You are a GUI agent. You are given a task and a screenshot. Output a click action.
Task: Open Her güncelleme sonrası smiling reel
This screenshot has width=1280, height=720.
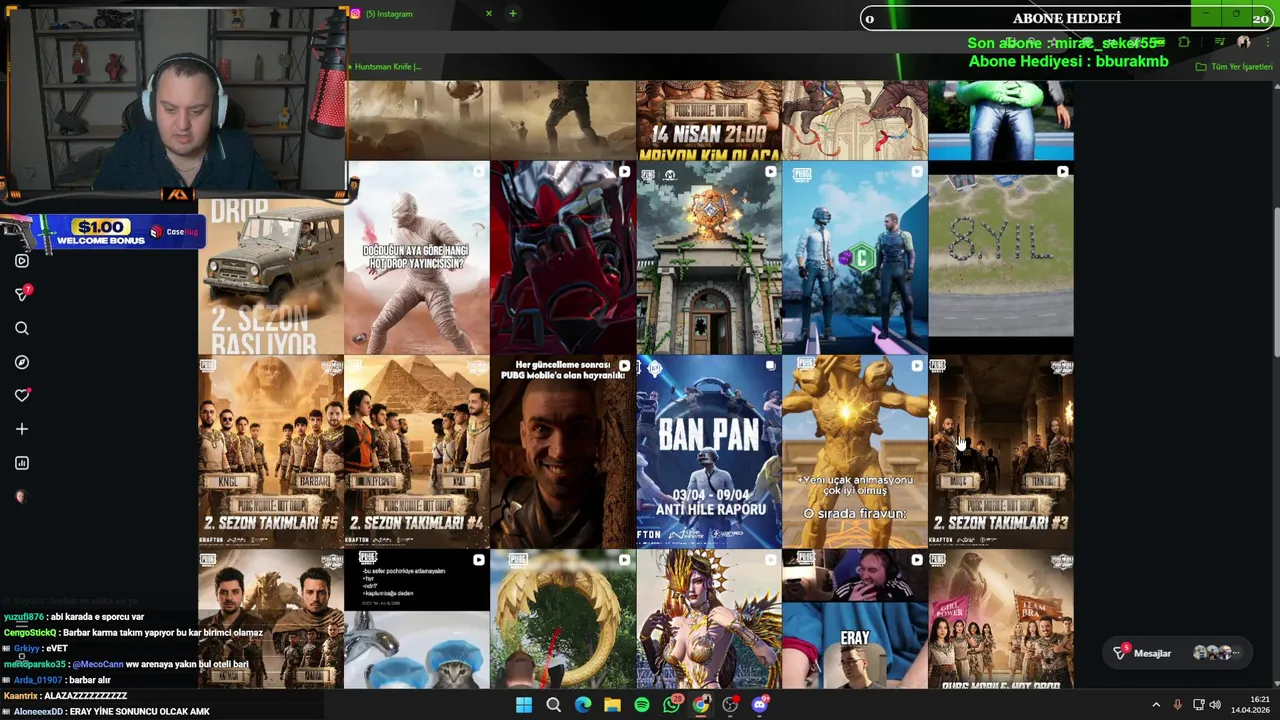[x=563, y=451]
